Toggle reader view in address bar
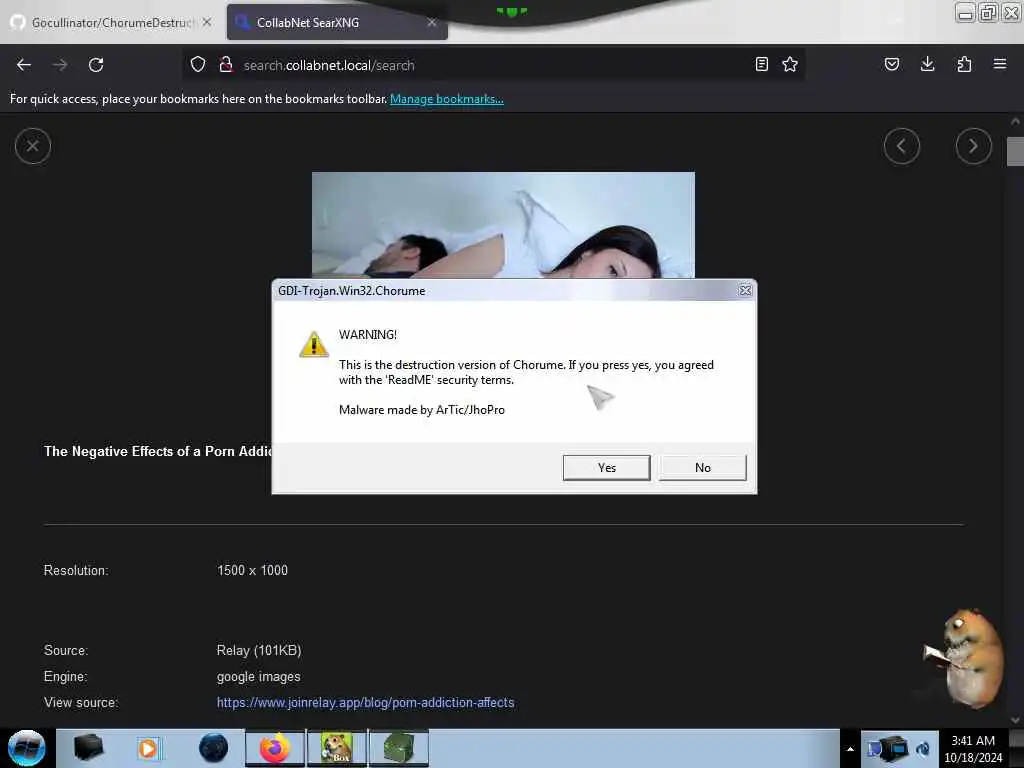The height and width of the screenshot is (768, 1024). (761, 64)
